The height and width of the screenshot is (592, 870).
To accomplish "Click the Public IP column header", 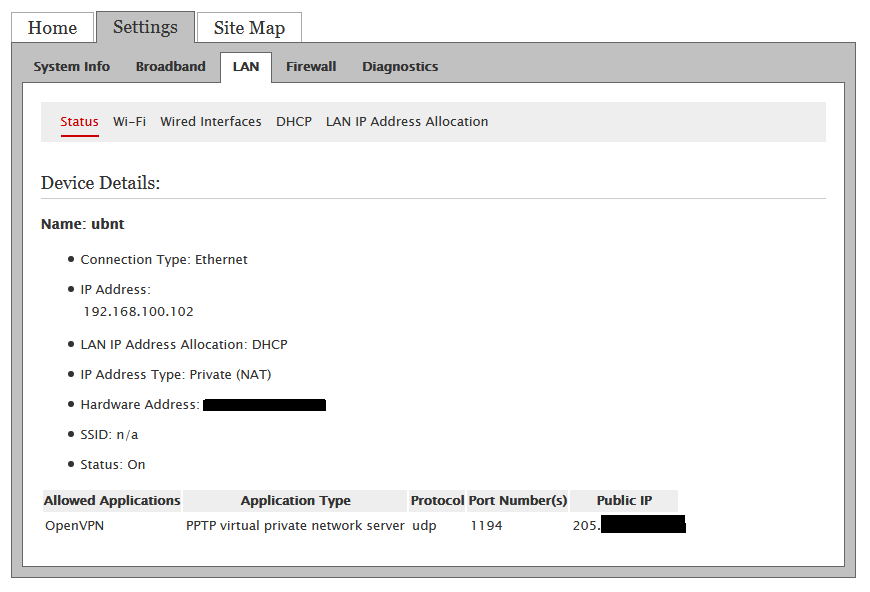I will [624, 501].
